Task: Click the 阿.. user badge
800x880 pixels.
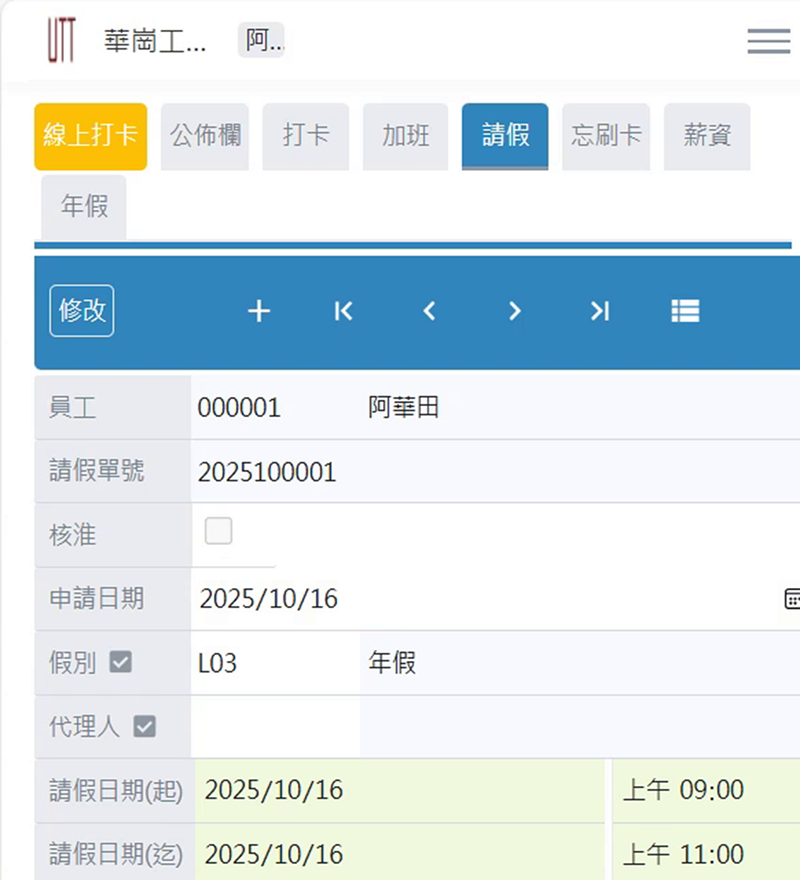Action: tap(261, 40)
